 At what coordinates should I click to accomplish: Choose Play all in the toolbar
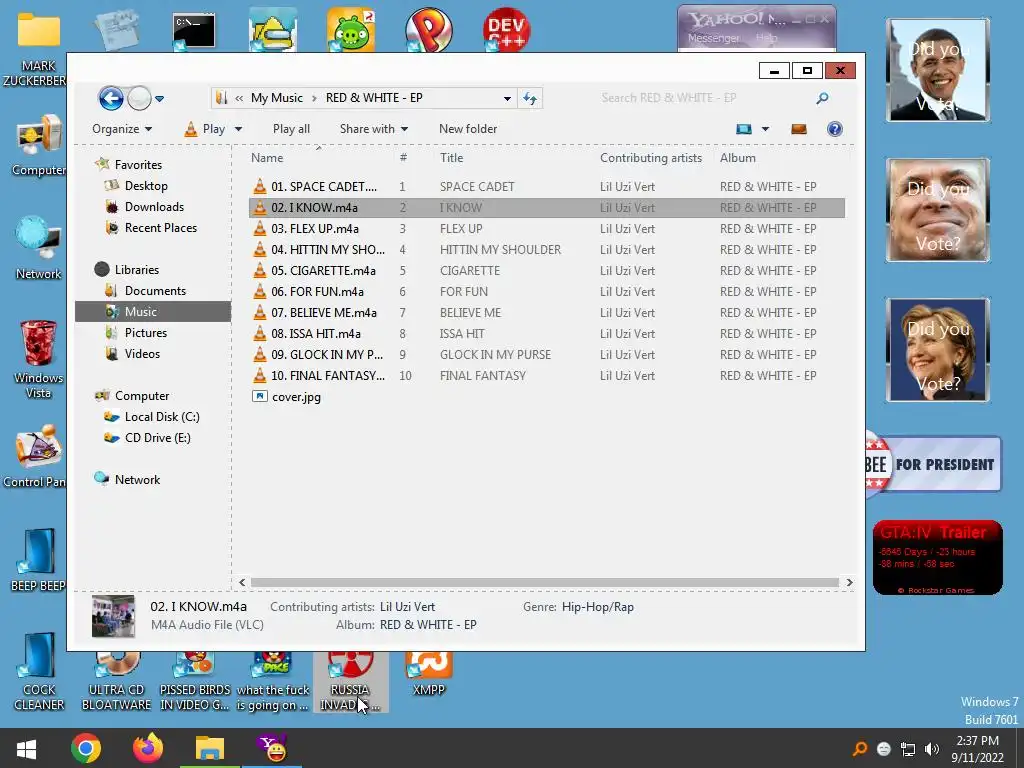(291, 129)
